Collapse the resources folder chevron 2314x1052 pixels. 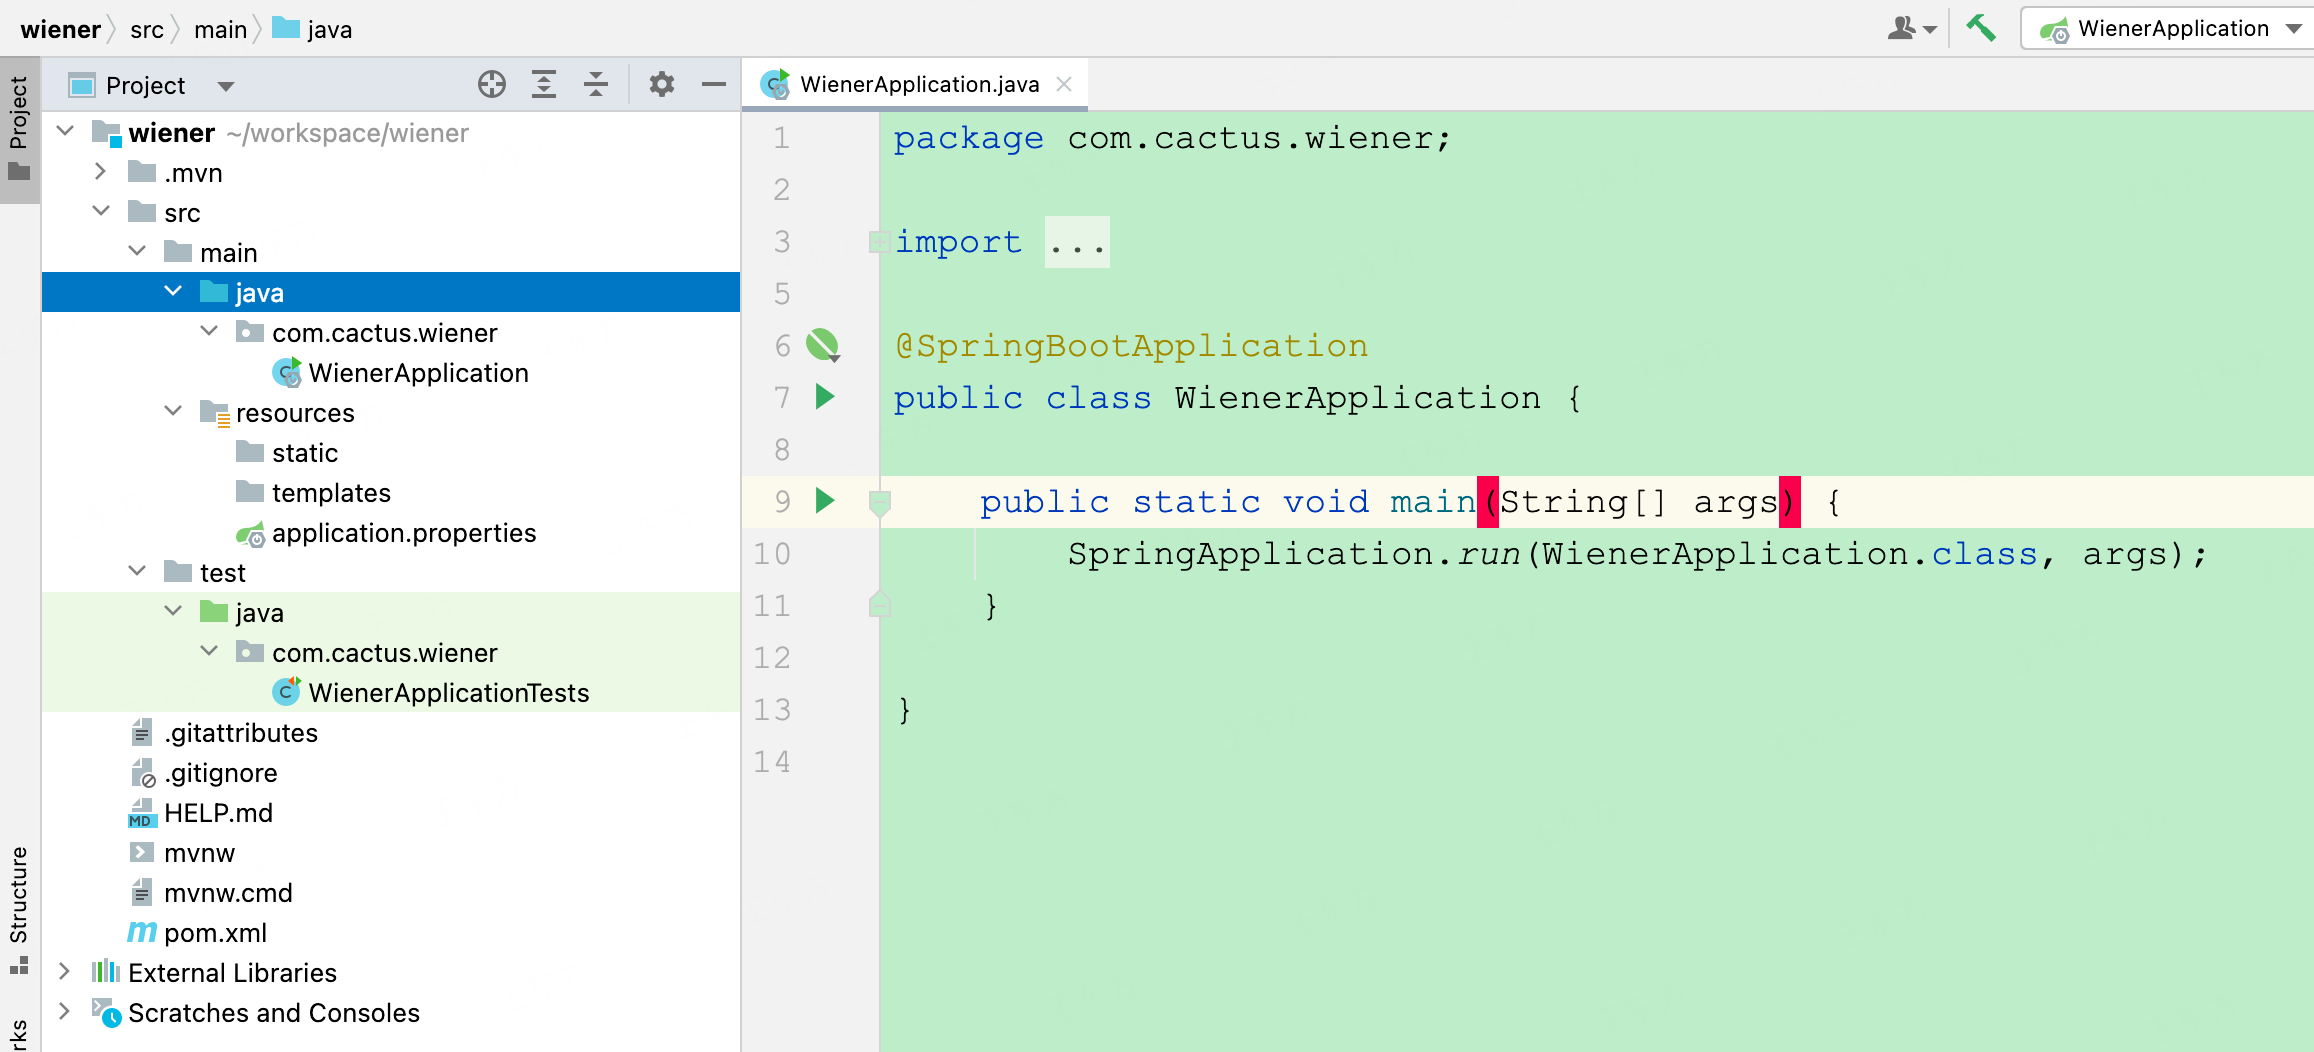click(x=173, y=411)
